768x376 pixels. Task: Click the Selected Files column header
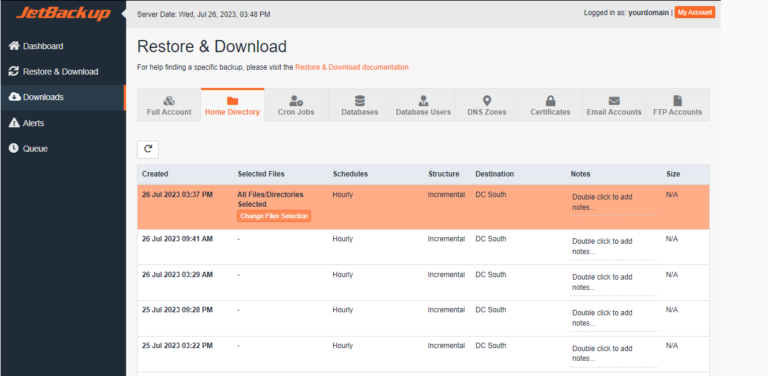point(261,174)
